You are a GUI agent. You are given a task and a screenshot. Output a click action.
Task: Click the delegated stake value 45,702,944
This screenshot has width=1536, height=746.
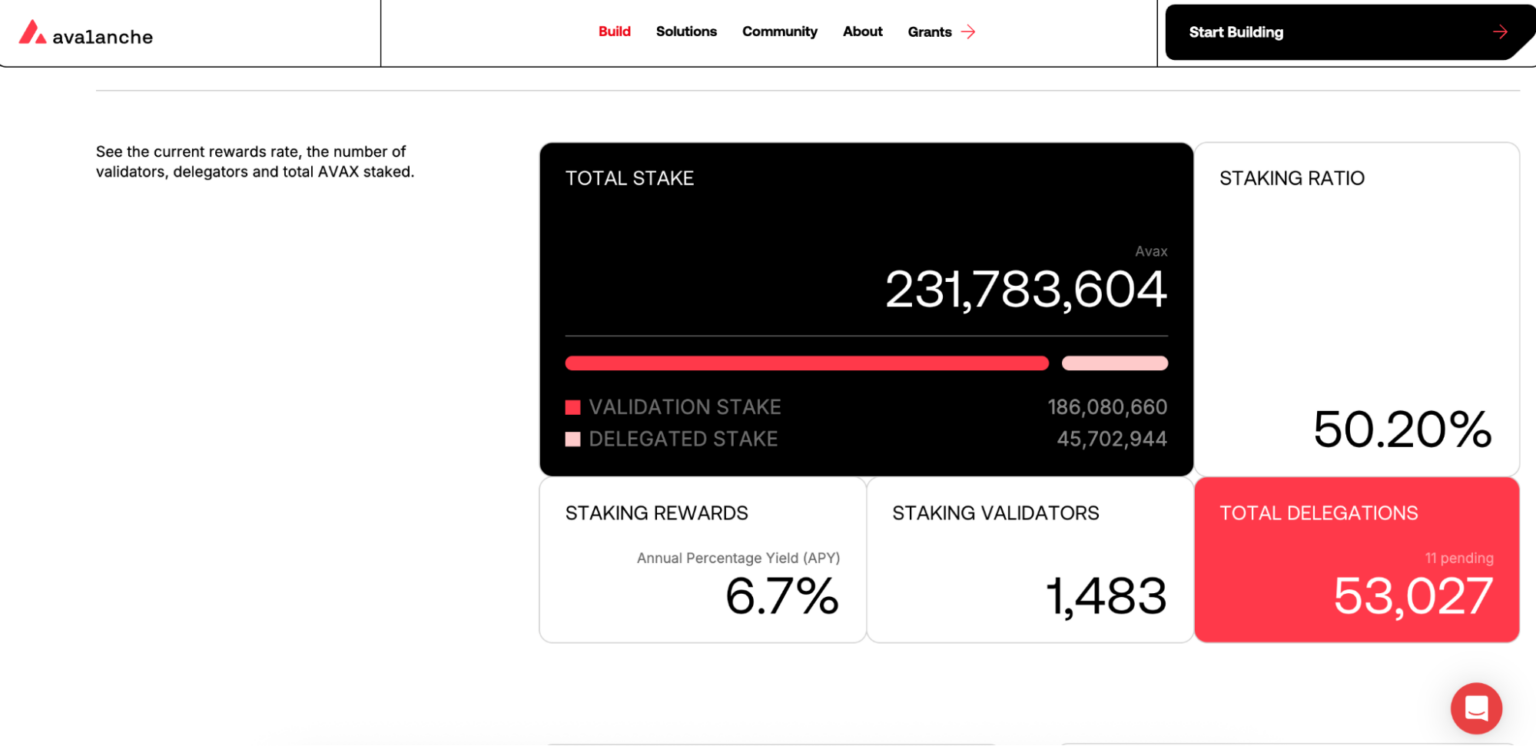click(x=1112, y=439)
